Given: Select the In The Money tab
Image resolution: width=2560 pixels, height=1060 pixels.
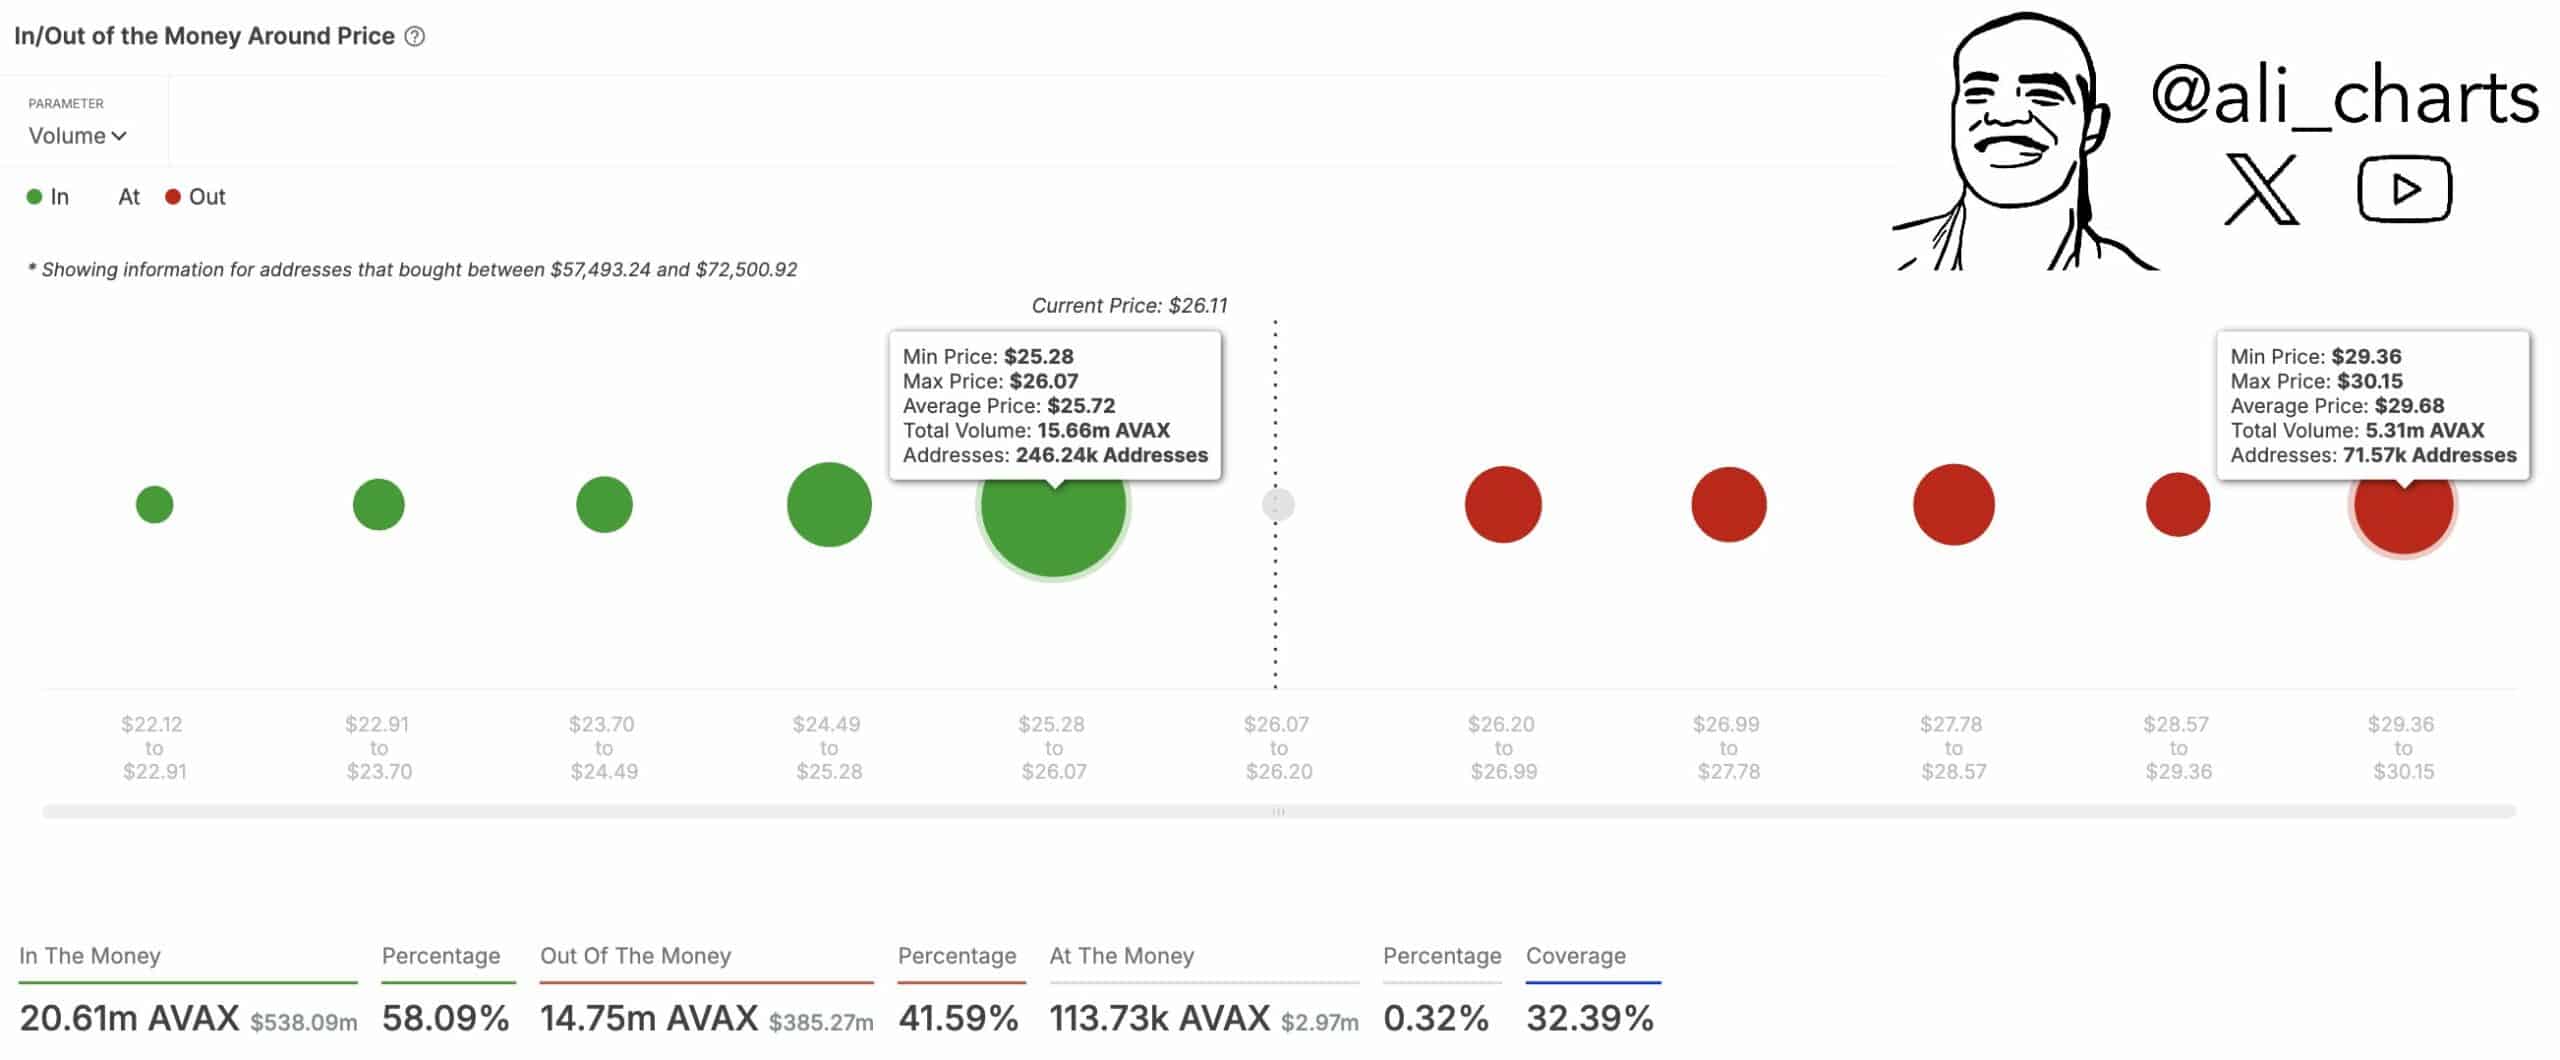Looking at the screenshot, I should pyautogui.click(x=90, y=956).
